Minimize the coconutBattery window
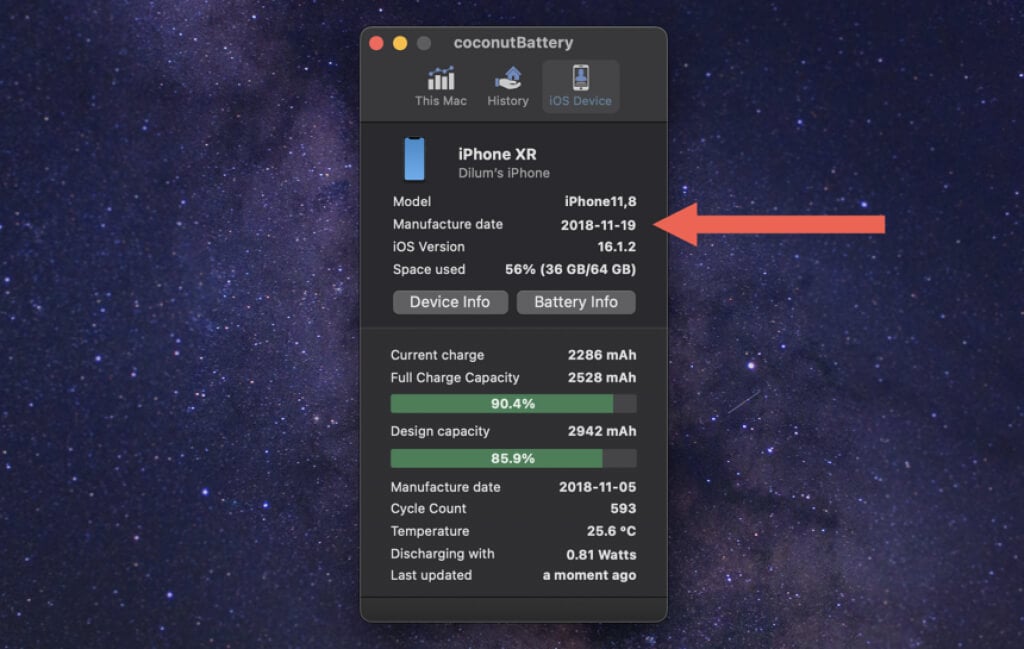This screenshot has width=1024, height=649. coord(400,43)
